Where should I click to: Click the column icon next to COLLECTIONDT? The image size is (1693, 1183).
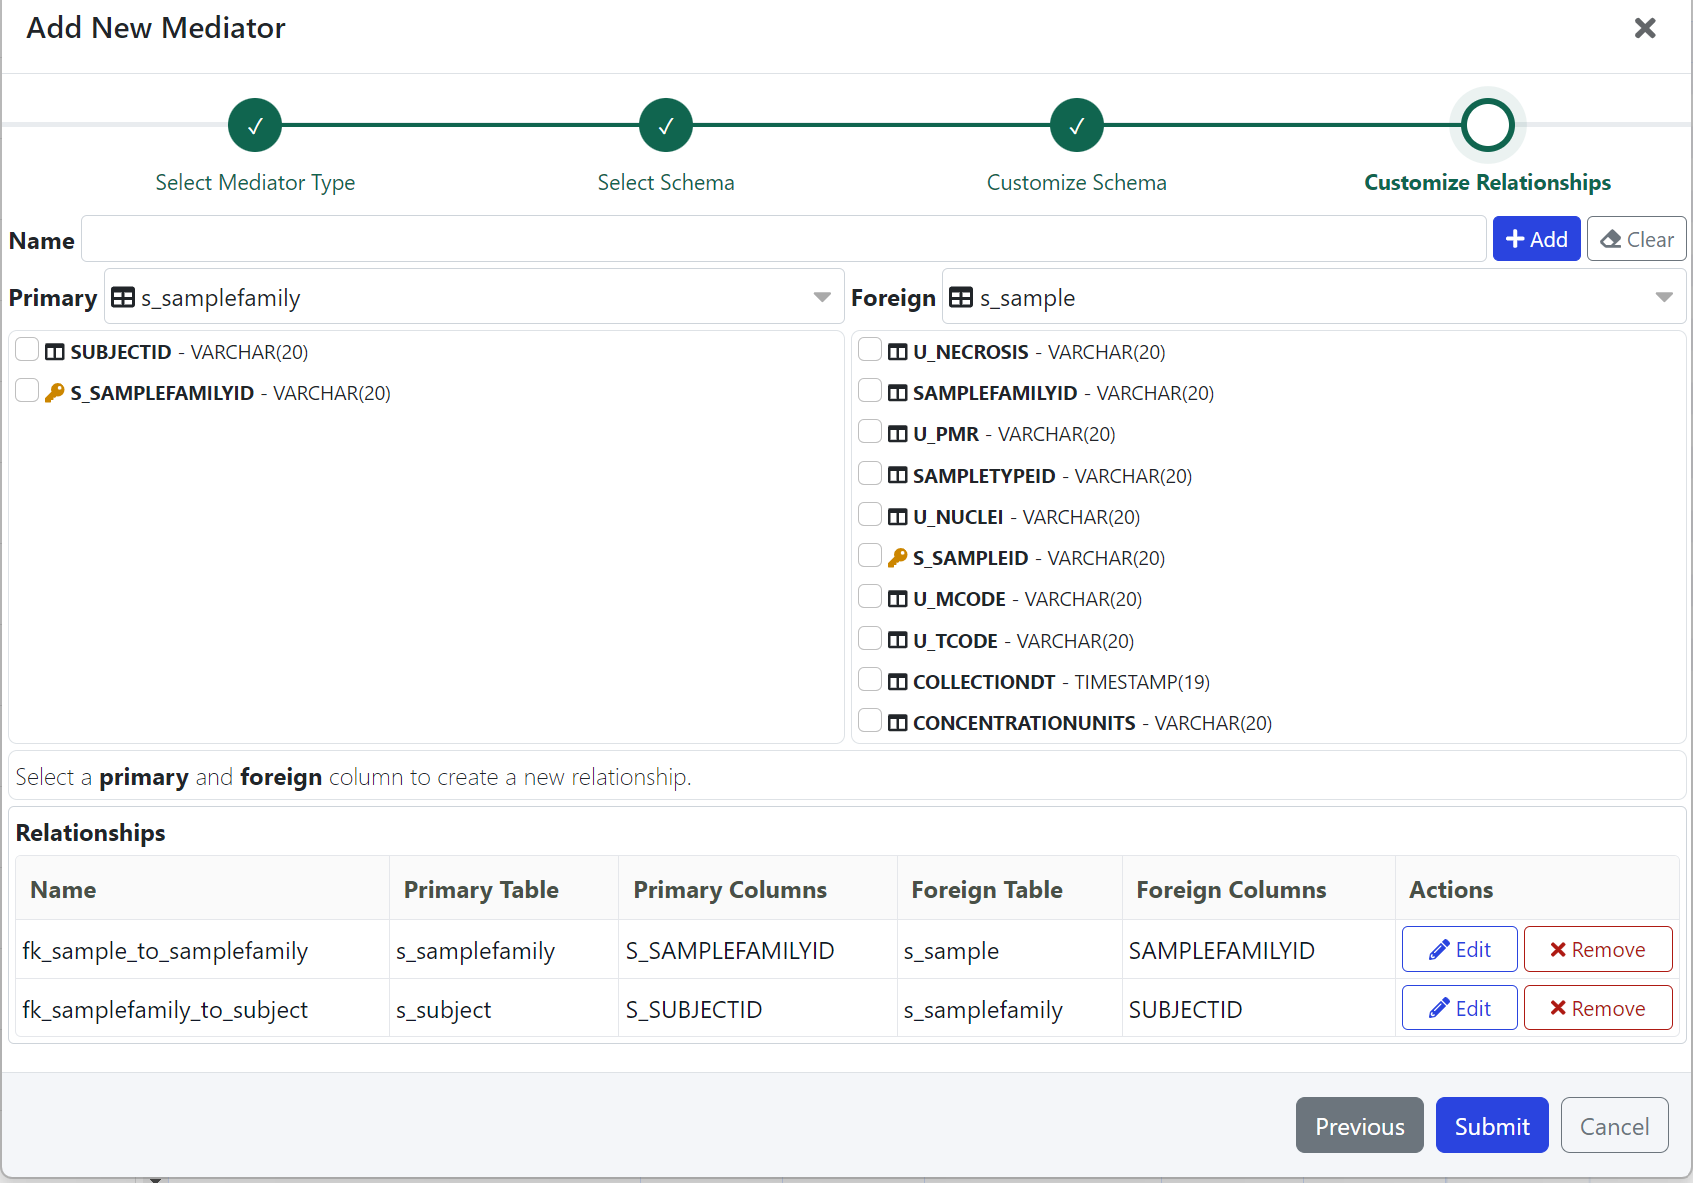[898, 682]
